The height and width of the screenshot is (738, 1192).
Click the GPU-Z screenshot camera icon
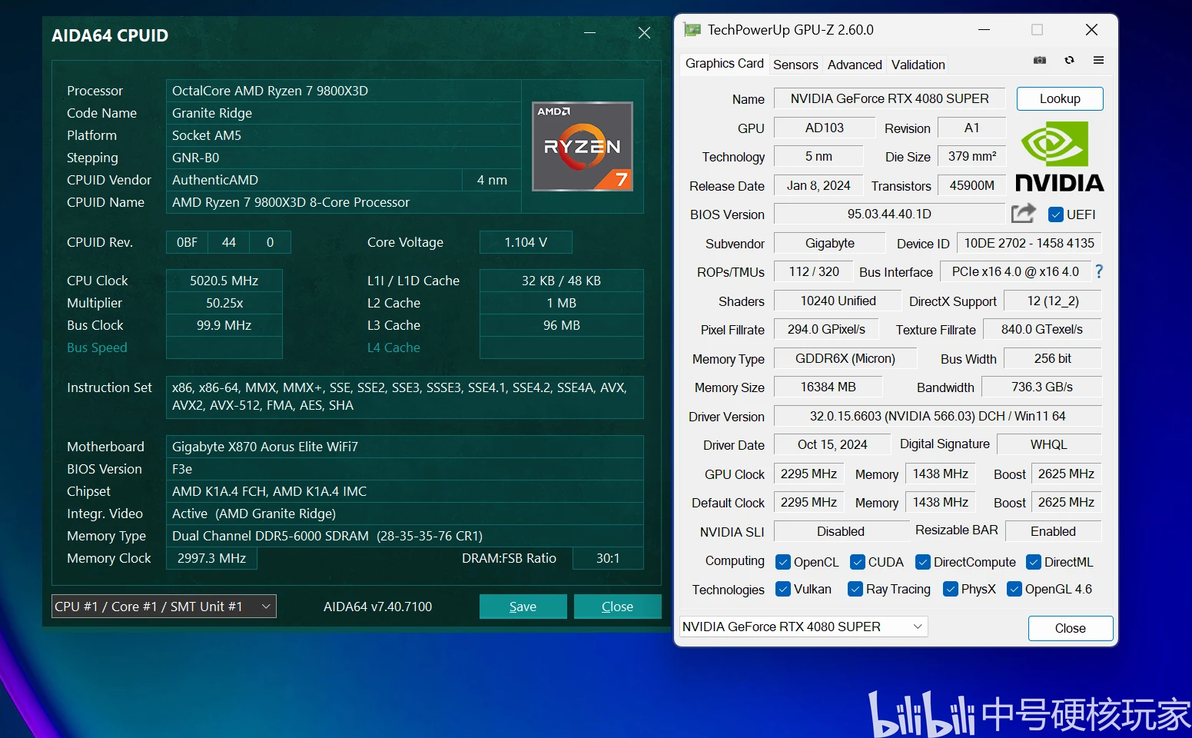point(1039,60)
